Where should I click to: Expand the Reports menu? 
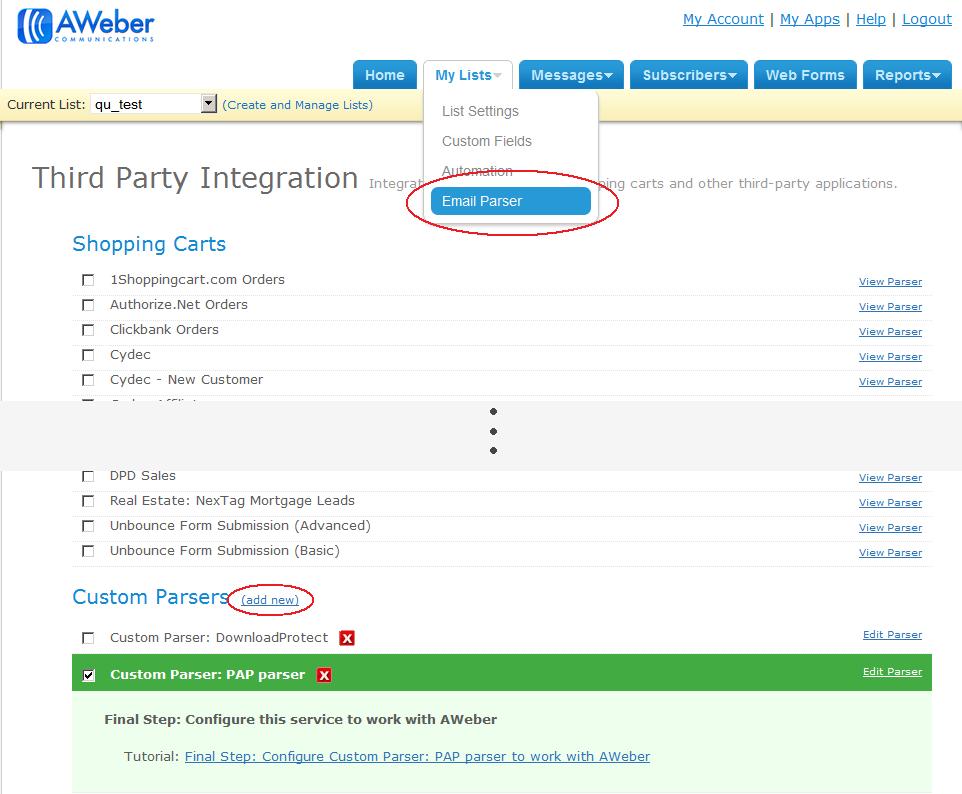pos(907,75)
